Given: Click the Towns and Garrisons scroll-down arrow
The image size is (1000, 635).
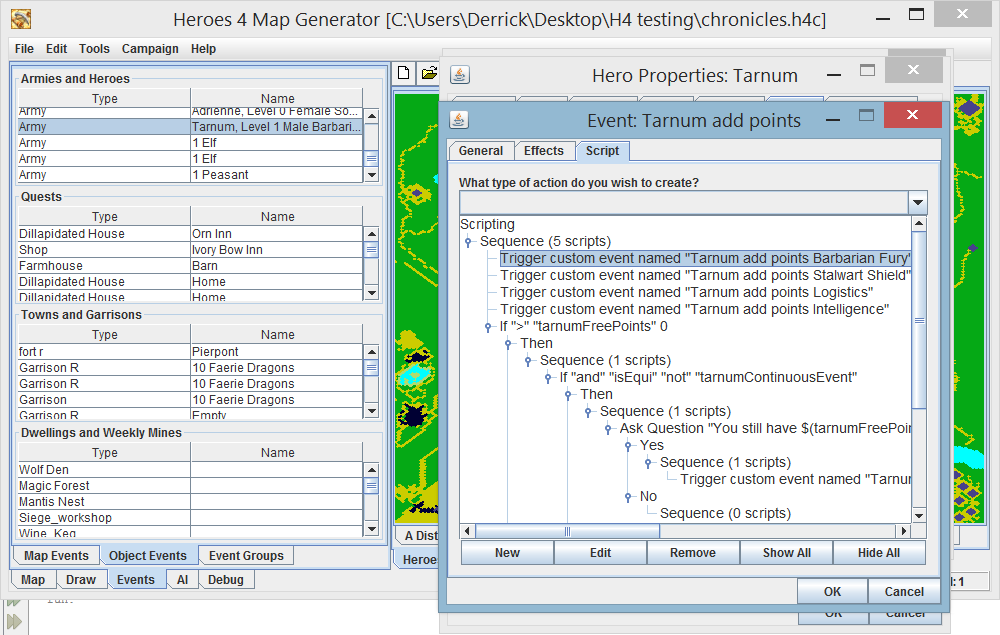Looking at the screenshot, I should pyautogui.click(x=372, y=411).
